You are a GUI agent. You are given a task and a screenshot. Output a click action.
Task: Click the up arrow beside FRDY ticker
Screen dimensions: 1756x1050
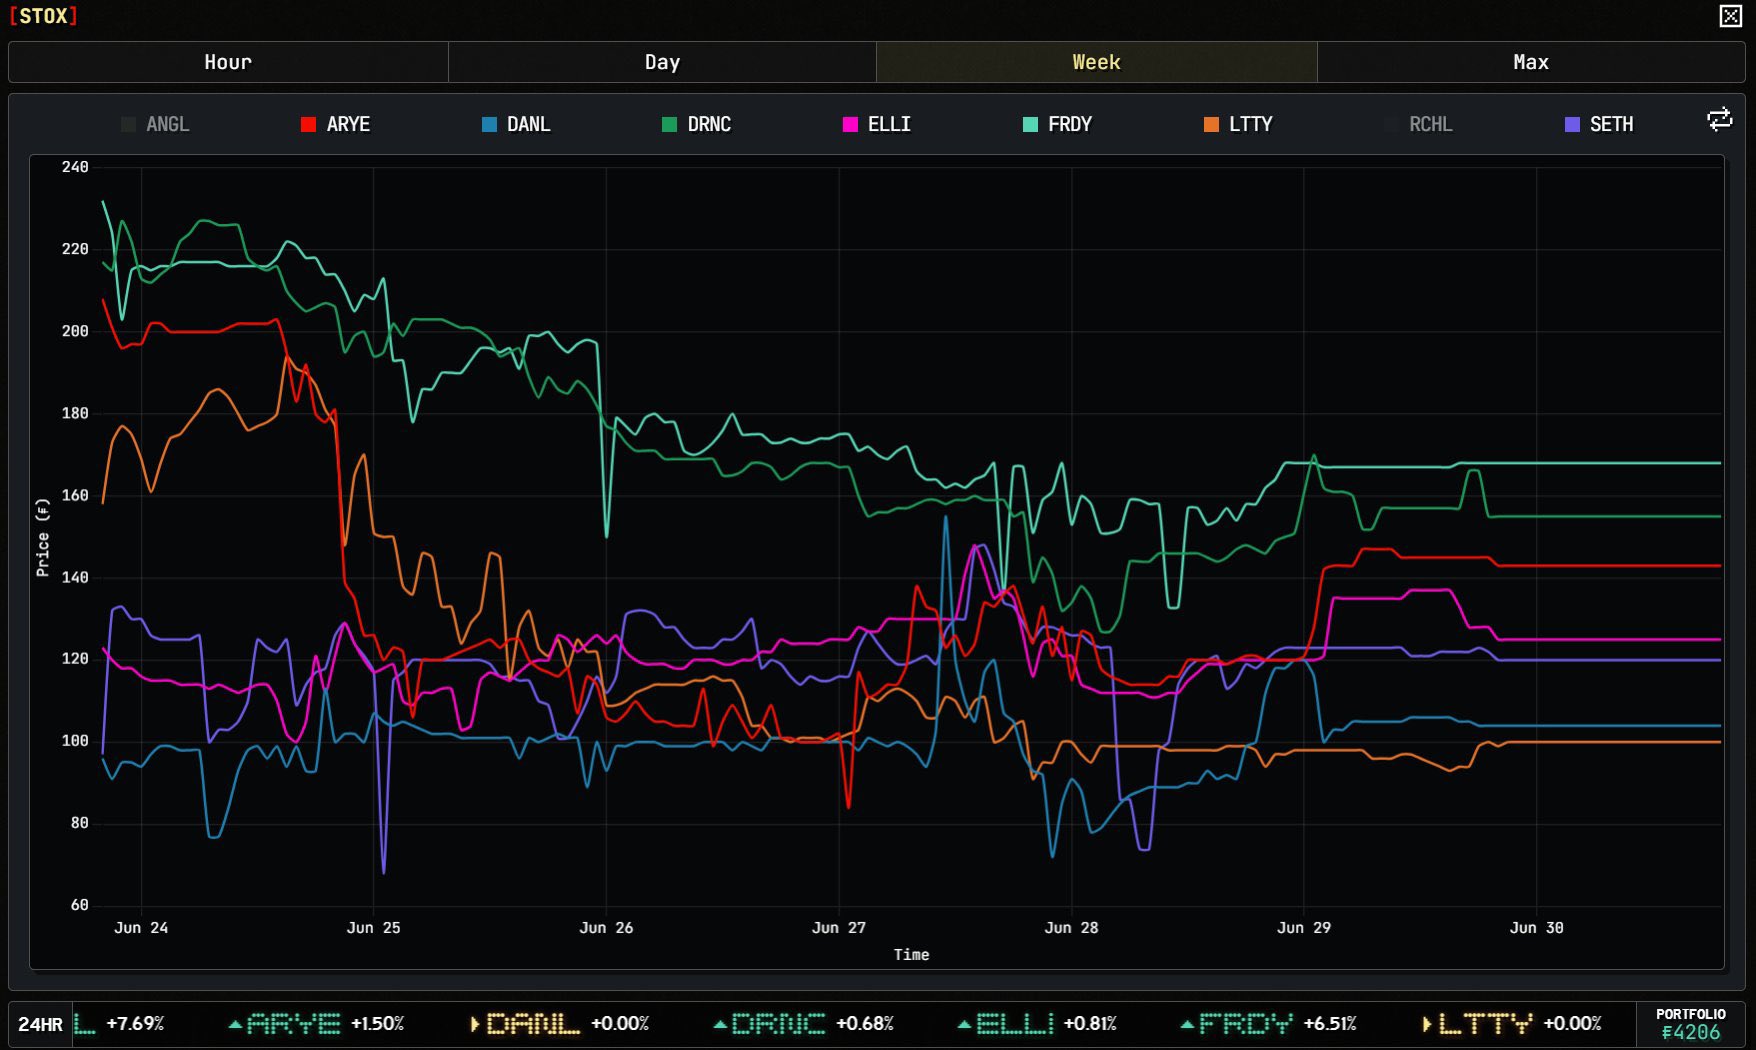point(1187,1024)
